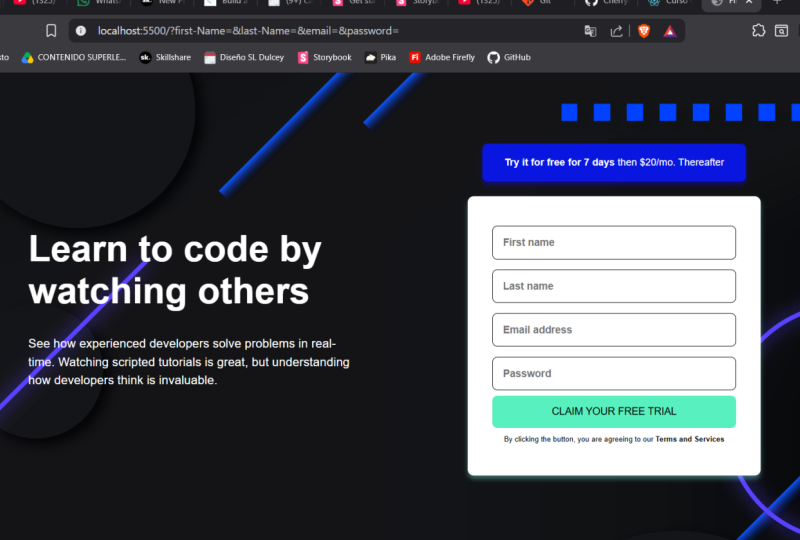
Task: Click the share page icon
Action: [x=616, y=31]
